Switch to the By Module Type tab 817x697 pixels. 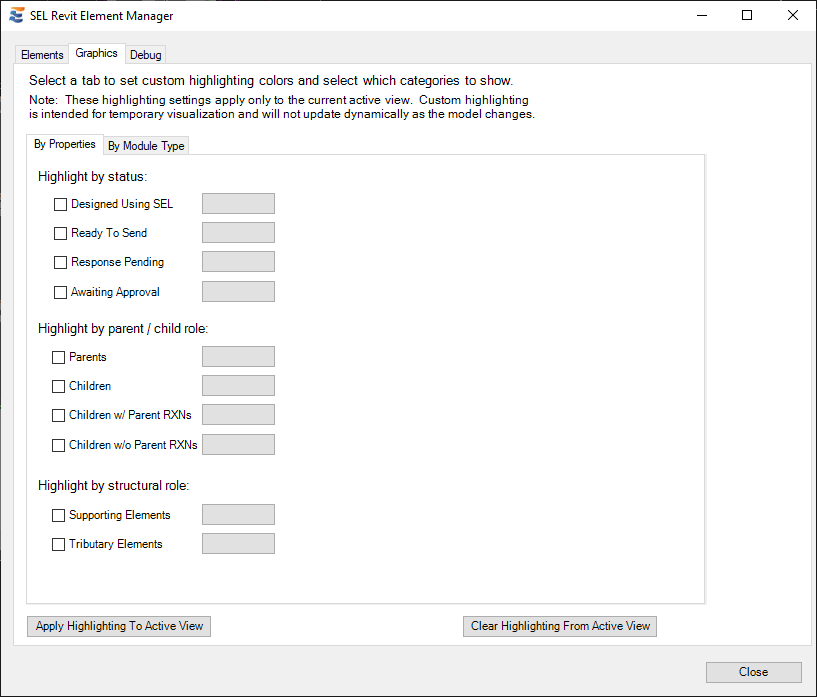pos(146,146)
